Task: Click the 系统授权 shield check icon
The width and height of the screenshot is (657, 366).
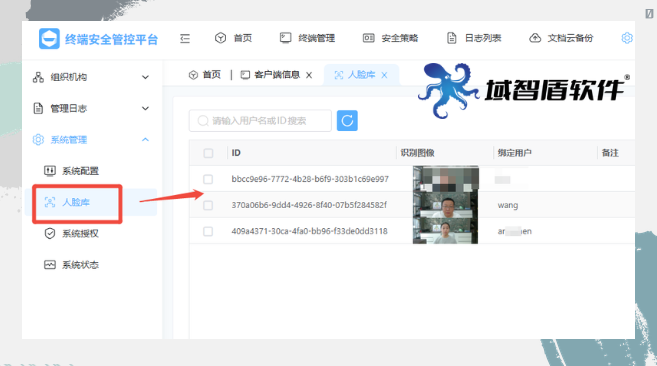Action: [50, 234]
